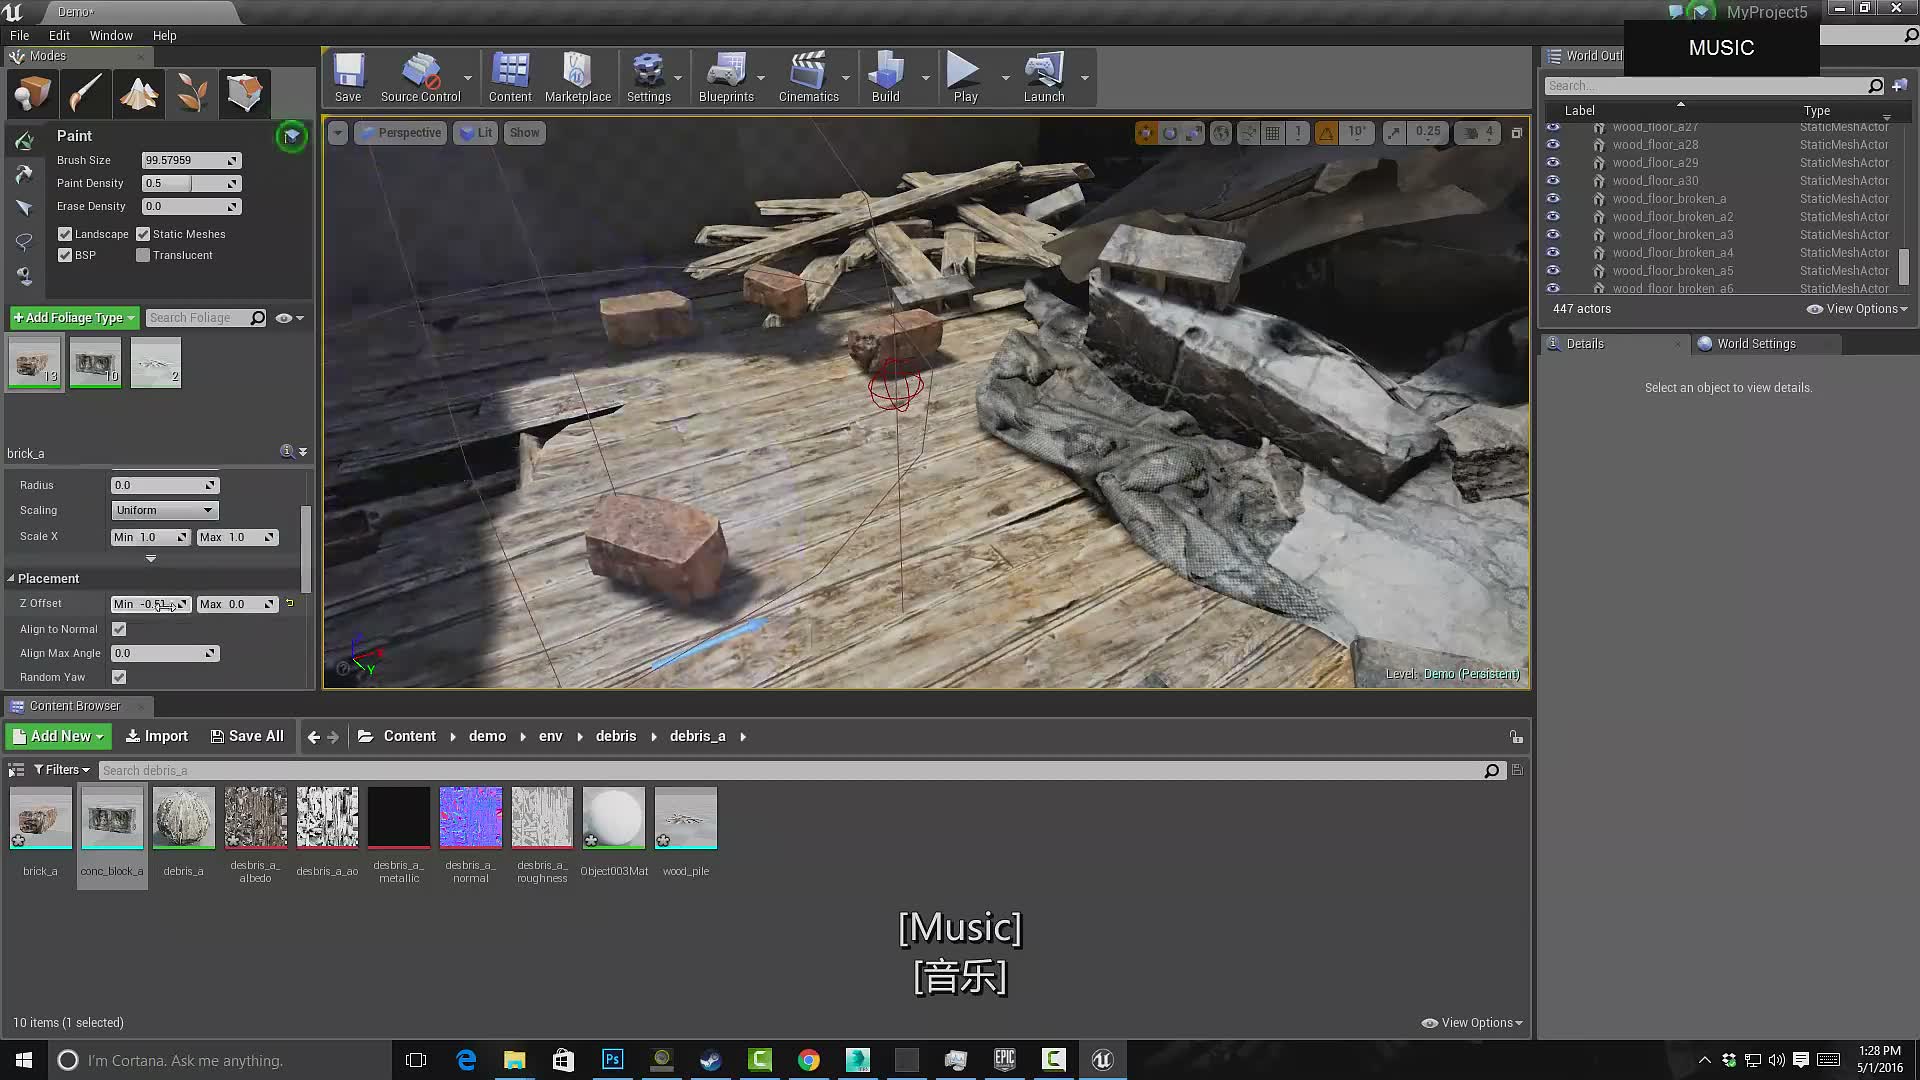Enable the Translucent filter checkbox
This screenshot has width=1920, height=1080.
pos(143,255)
